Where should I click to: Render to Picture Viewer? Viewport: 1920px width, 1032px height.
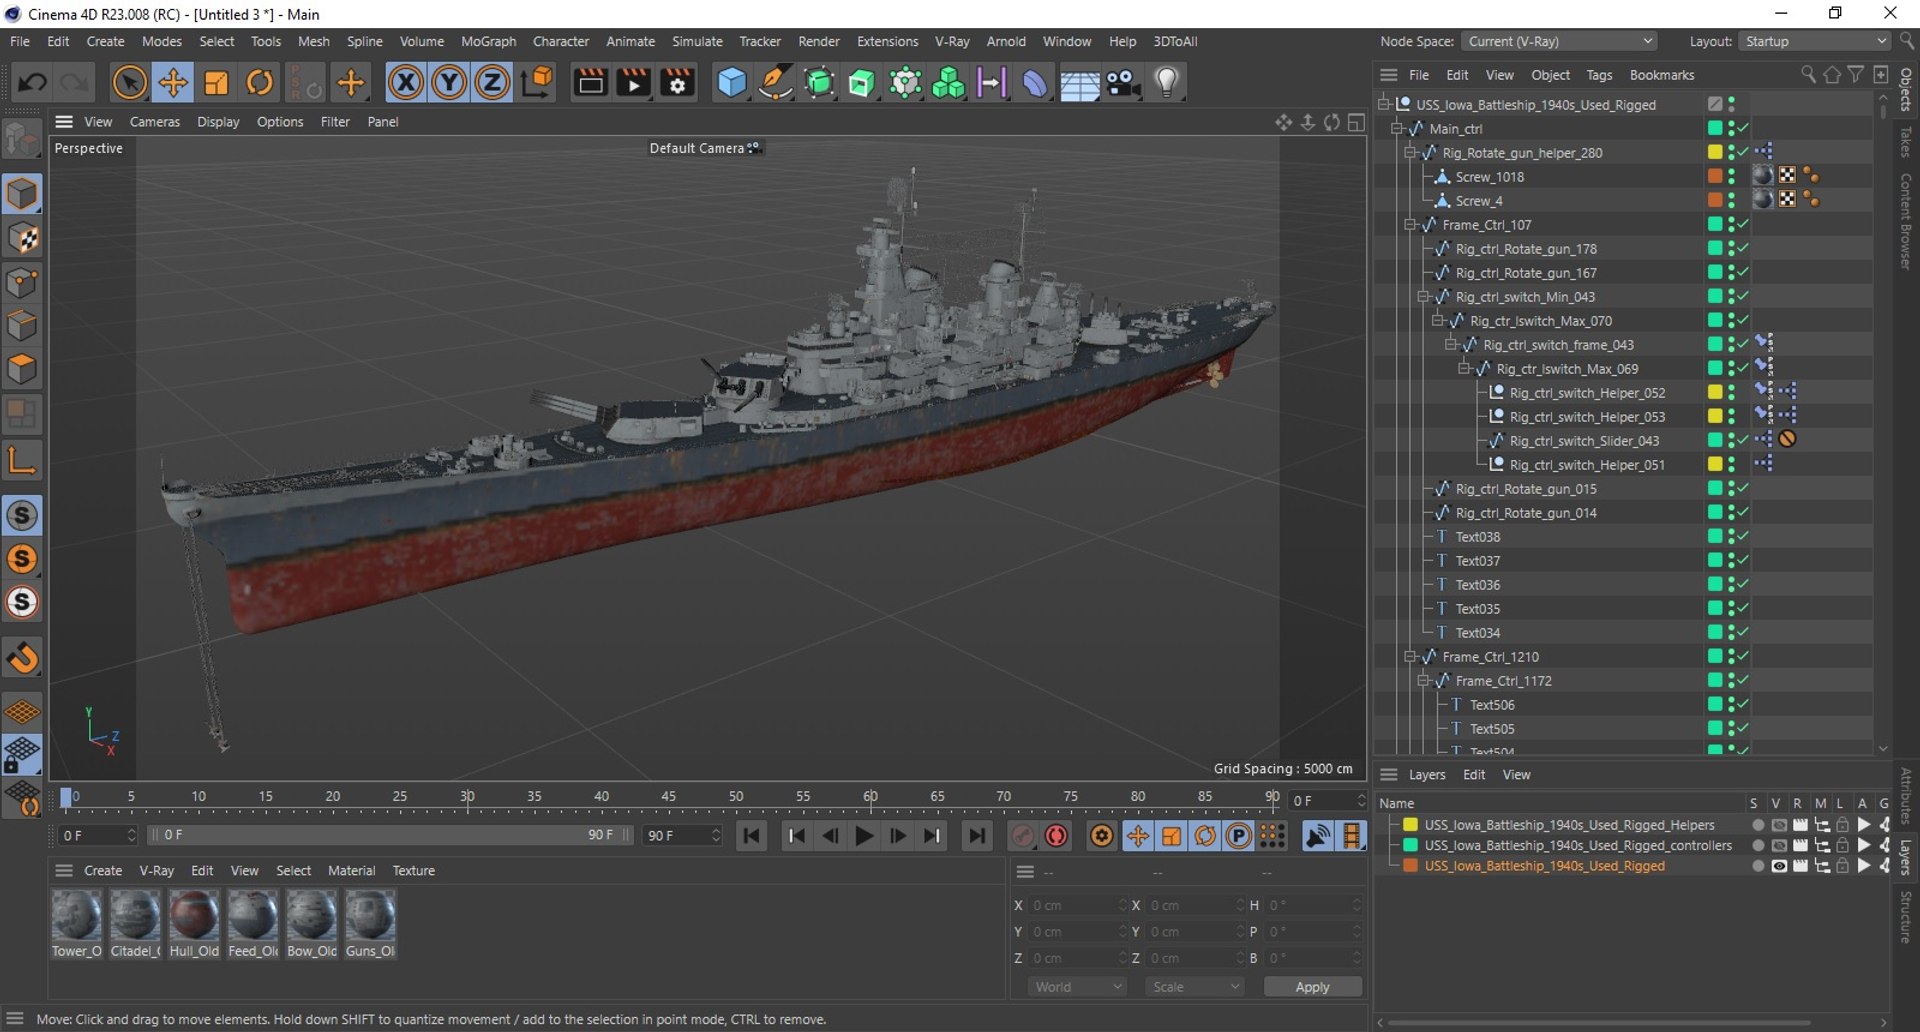633,82
